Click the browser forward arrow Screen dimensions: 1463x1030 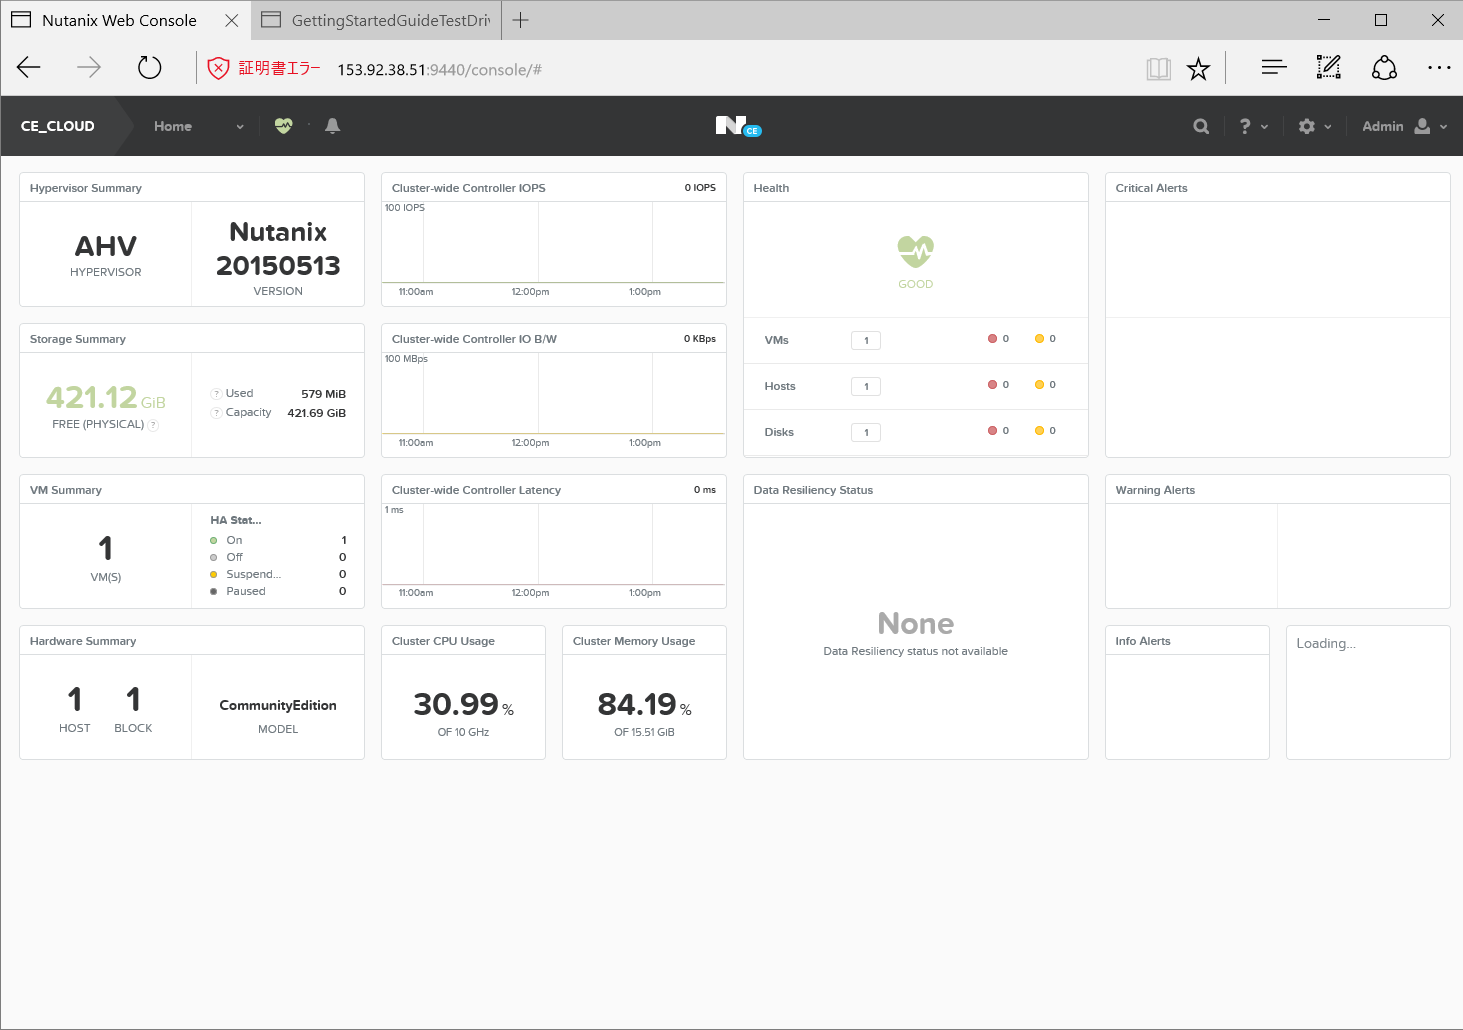point(89,68)
